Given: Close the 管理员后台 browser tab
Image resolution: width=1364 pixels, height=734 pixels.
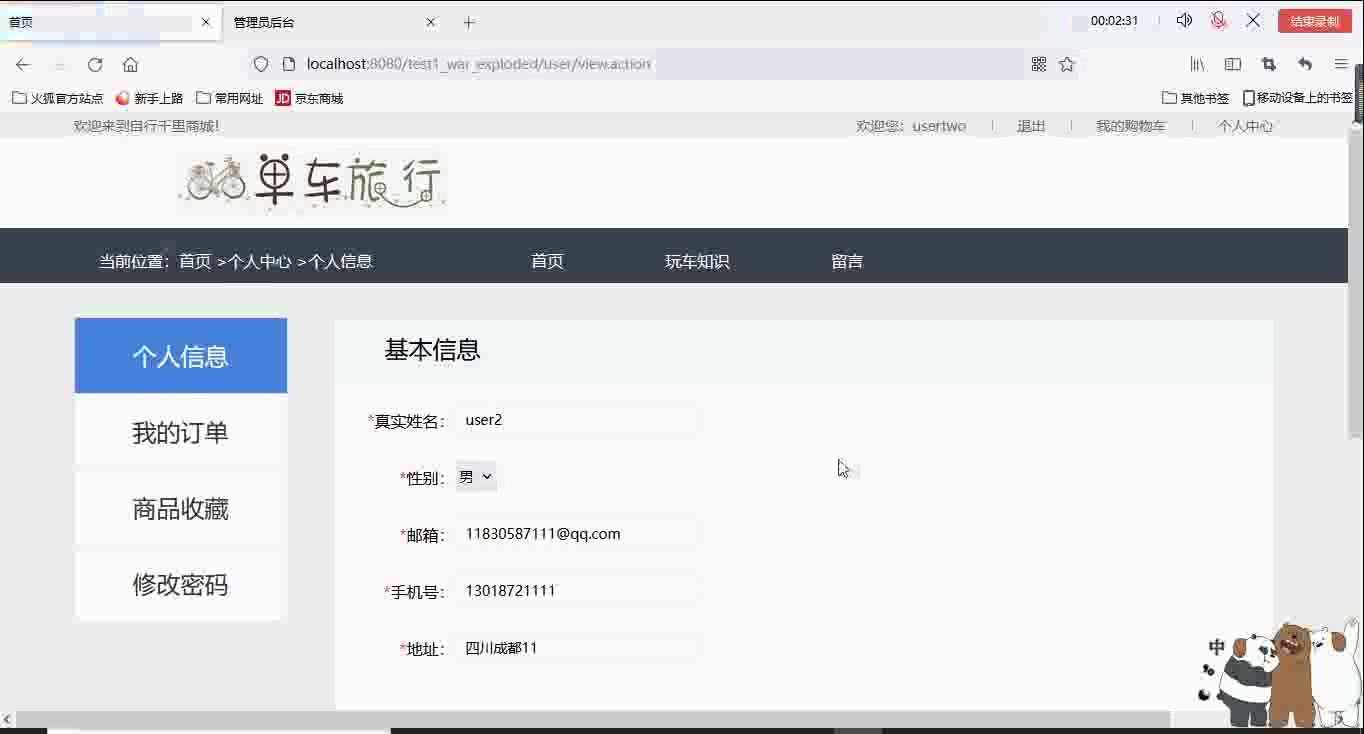Looking at the screenshot, I should click(431, 22).
